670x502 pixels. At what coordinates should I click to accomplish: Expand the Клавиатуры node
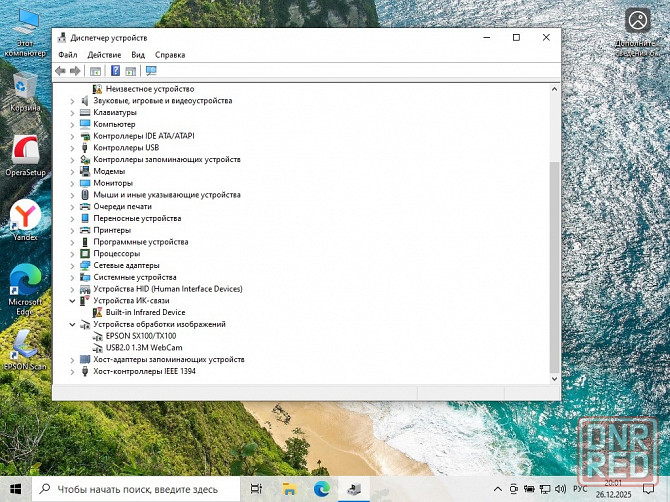pos(72,113)
